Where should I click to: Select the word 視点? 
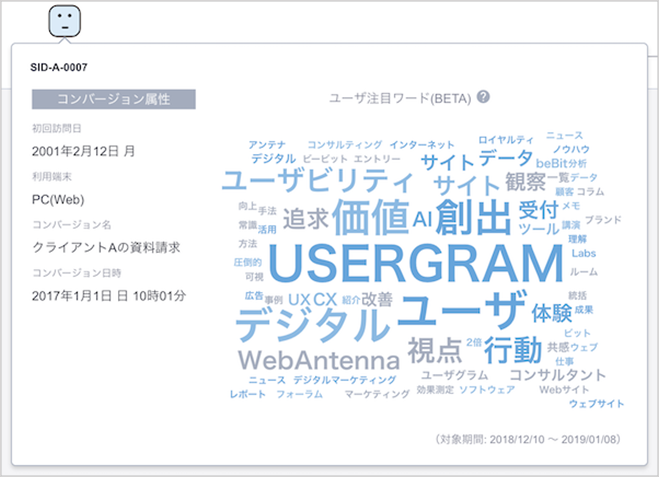[435, 349]
